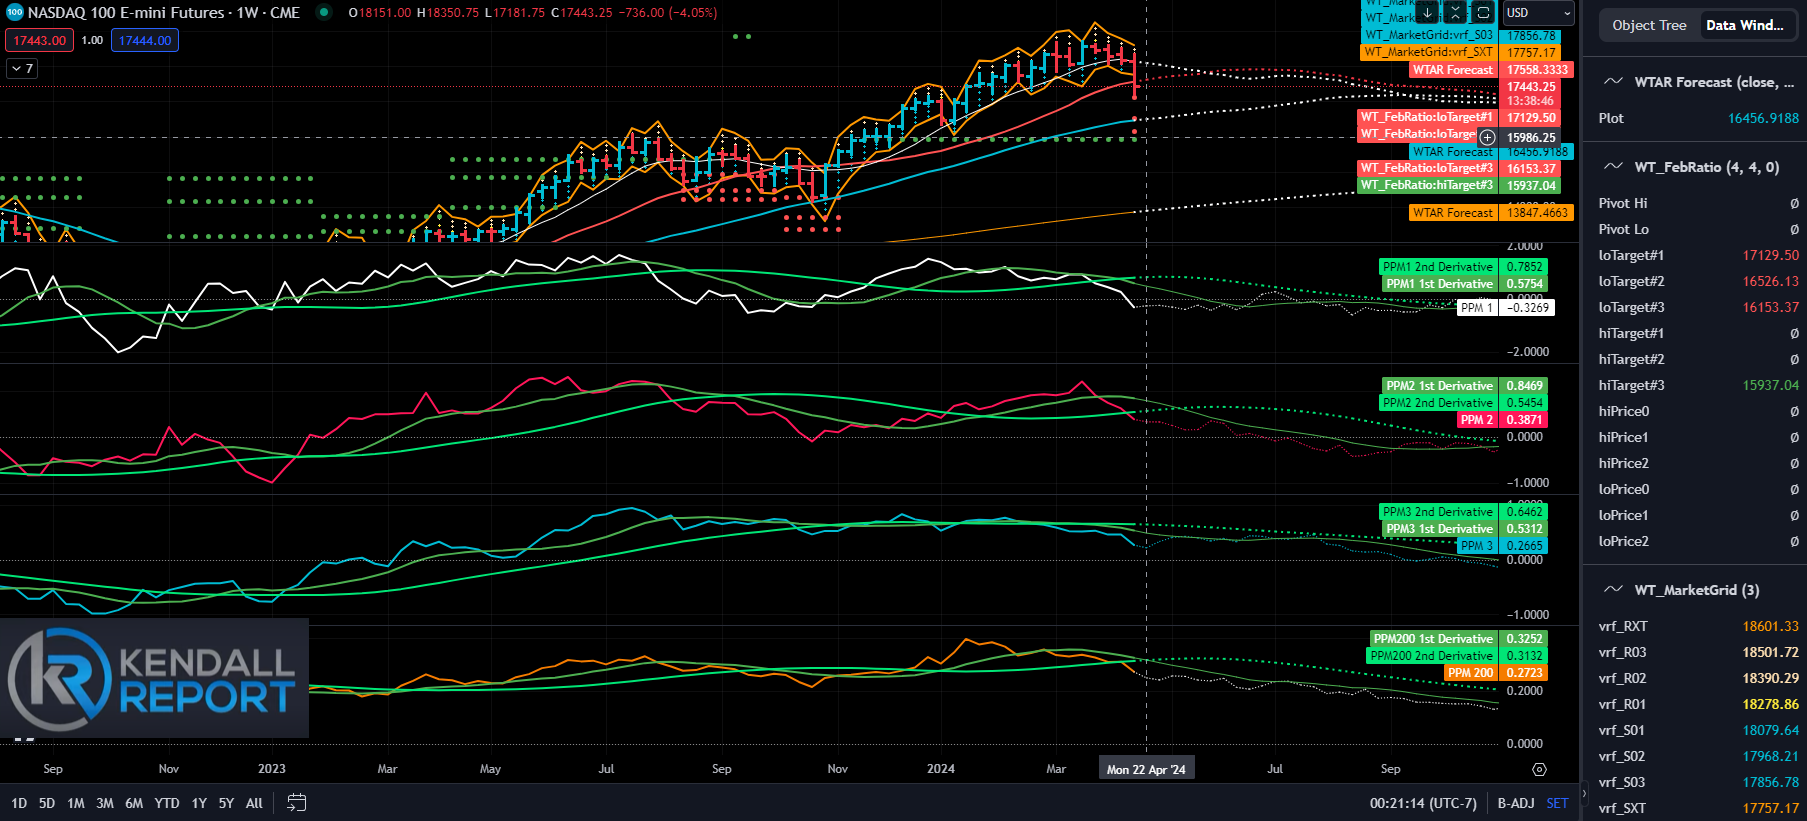The height and width of the screenshot is (821, 1807).
Task: Collapse the right sidebar panel handle
Action: 1583,793
